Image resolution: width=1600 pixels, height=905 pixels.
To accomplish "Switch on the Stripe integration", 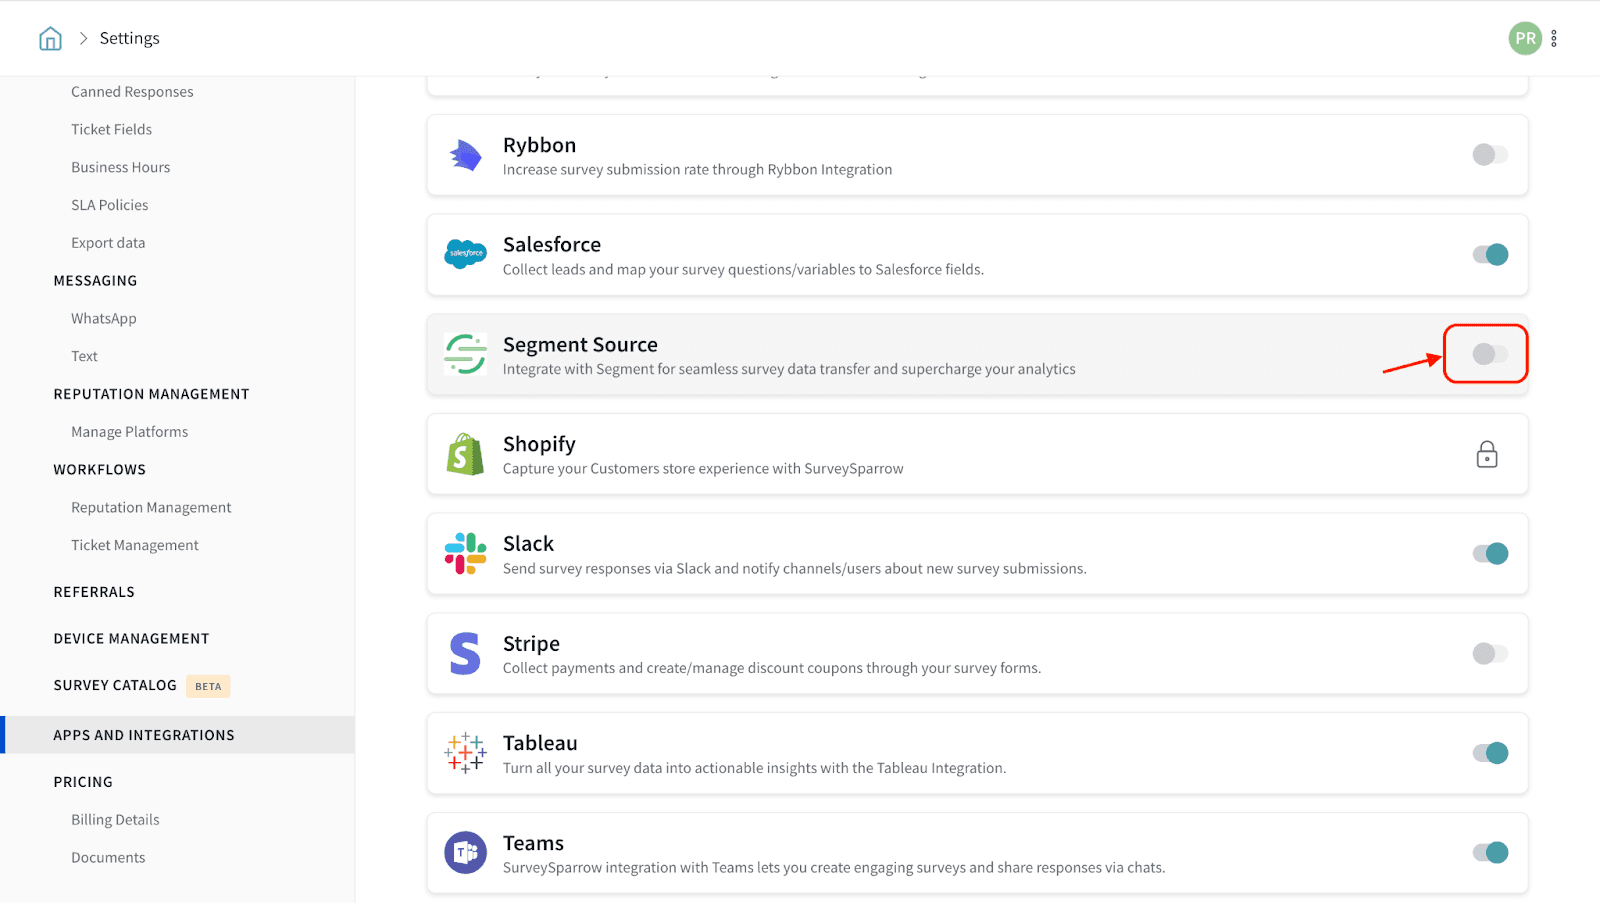I will [1489, 654].
